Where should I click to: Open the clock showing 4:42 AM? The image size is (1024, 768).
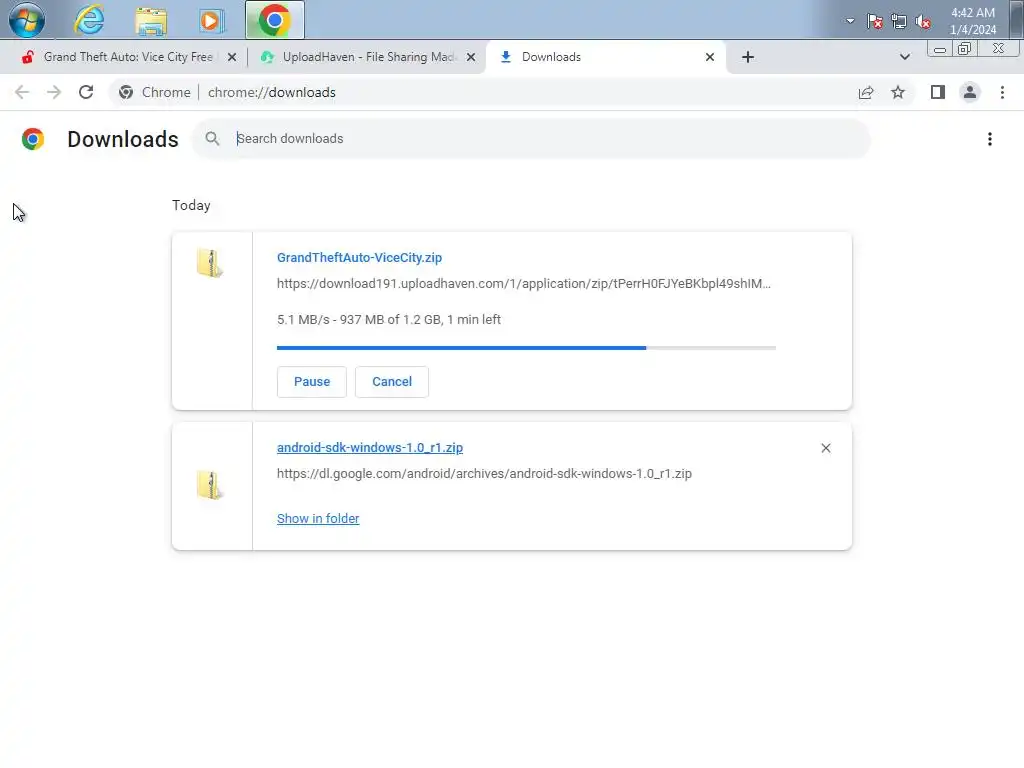[x=972, y=21]
